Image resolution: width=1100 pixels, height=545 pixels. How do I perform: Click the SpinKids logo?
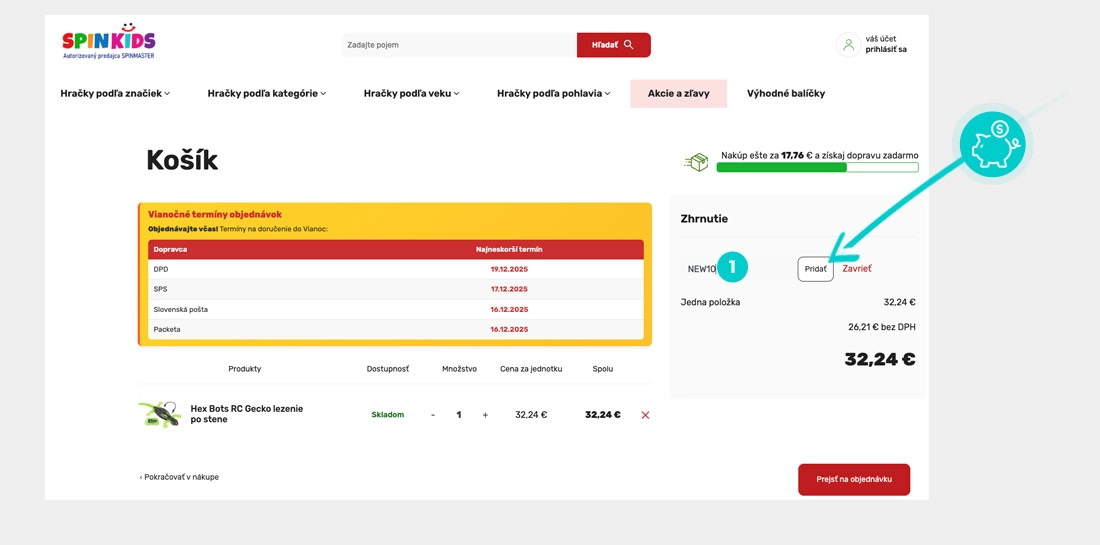click(108, 42)
